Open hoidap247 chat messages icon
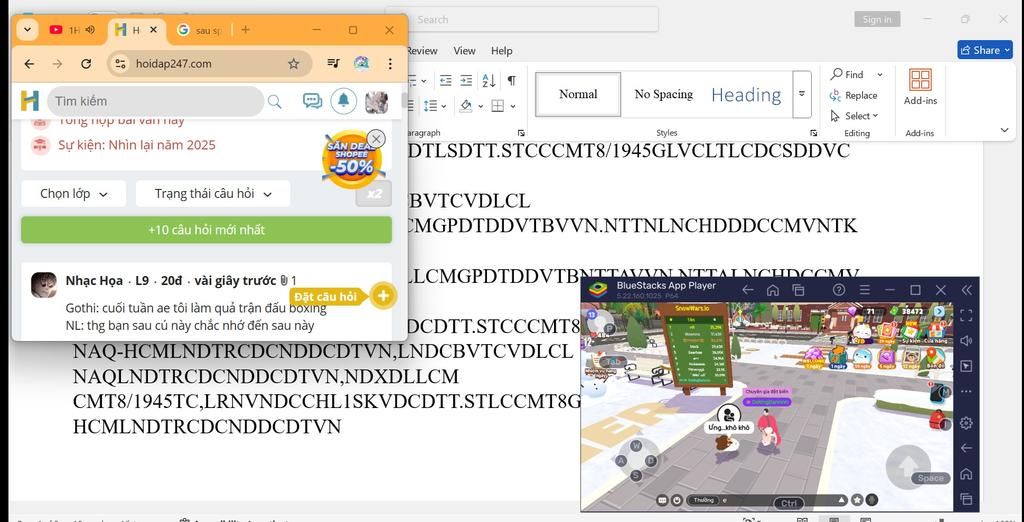Viewport: 1024px width, 522px height. pos(312,101)
